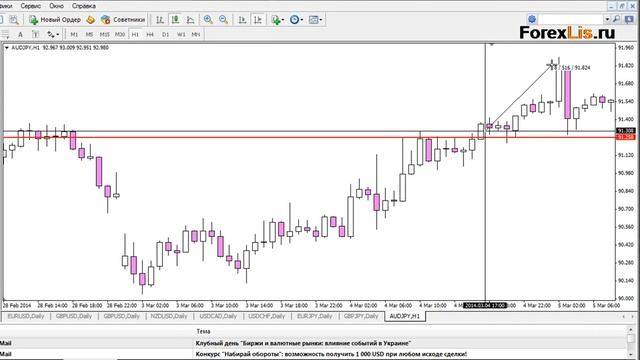Expand the periods clock dropdown arrow

[x=302, y=20]
